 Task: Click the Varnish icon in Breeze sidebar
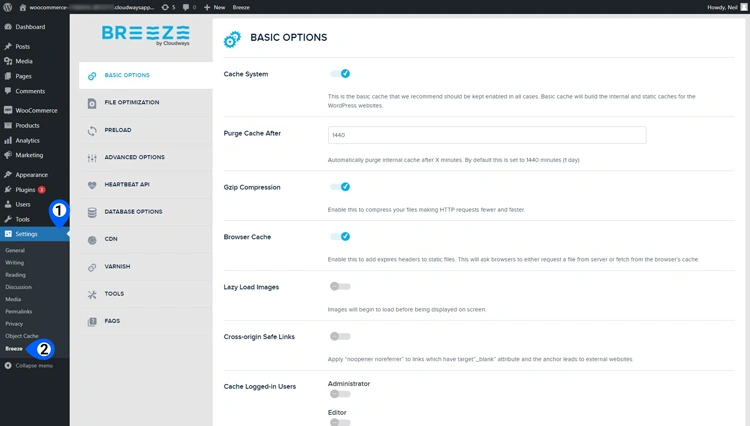pyautogui.click(x=92, y=267)
